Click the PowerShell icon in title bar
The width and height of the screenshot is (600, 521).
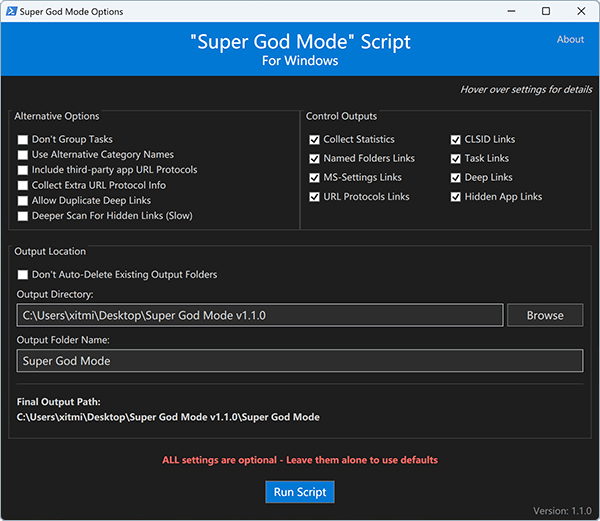coord(11,11)
